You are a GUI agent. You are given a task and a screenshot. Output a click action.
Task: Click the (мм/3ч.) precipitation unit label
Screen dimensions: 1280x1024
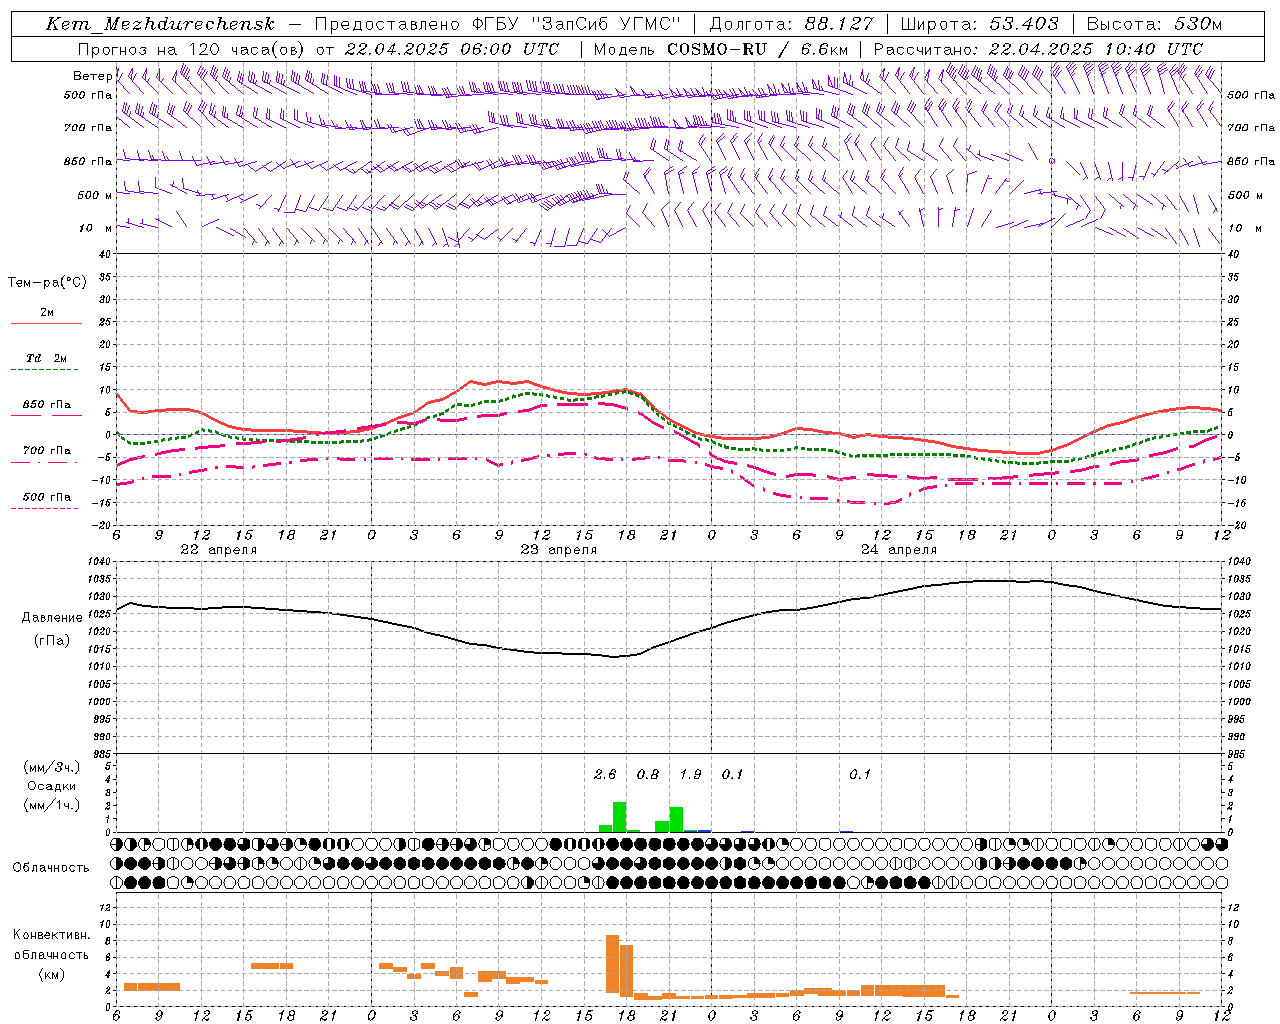(52, 767)
